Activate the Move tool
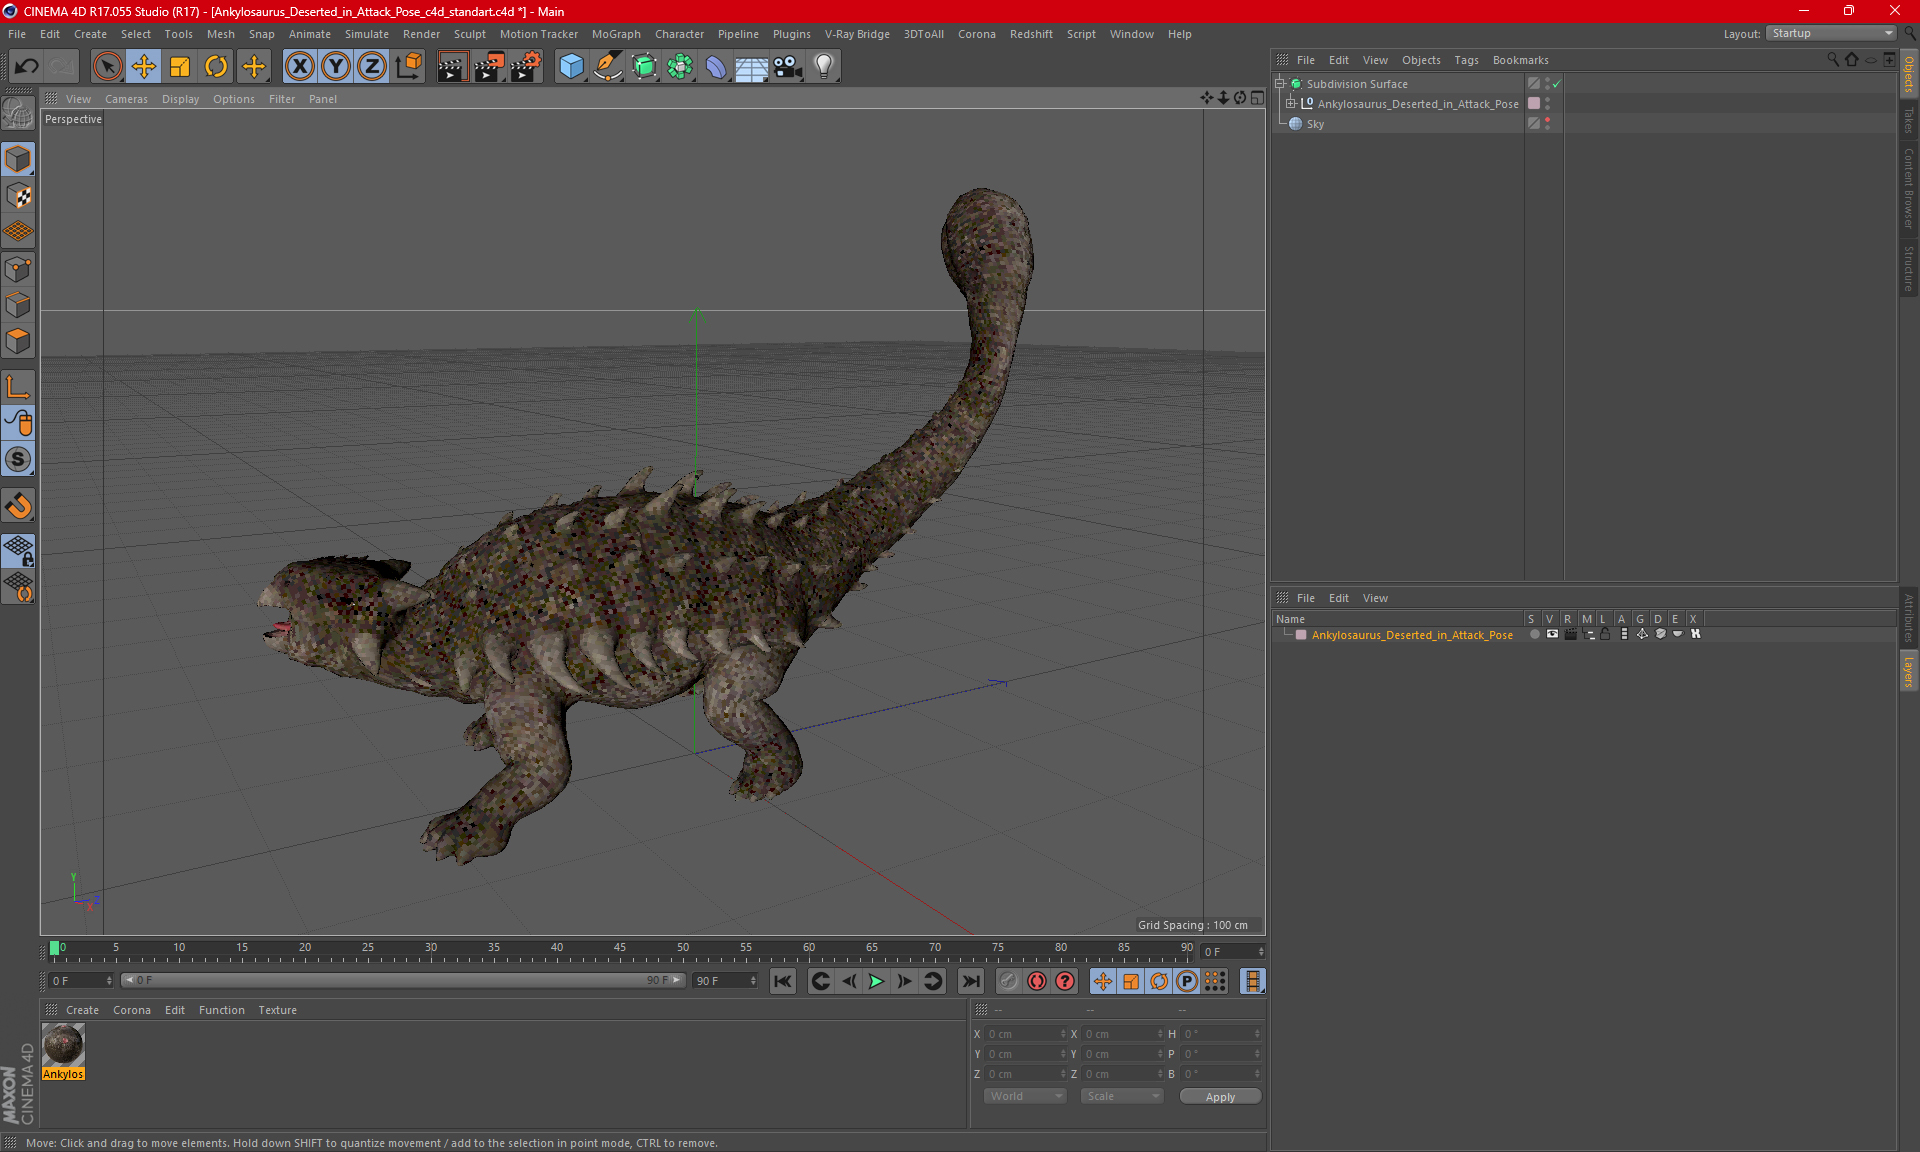 coord(144,67)
